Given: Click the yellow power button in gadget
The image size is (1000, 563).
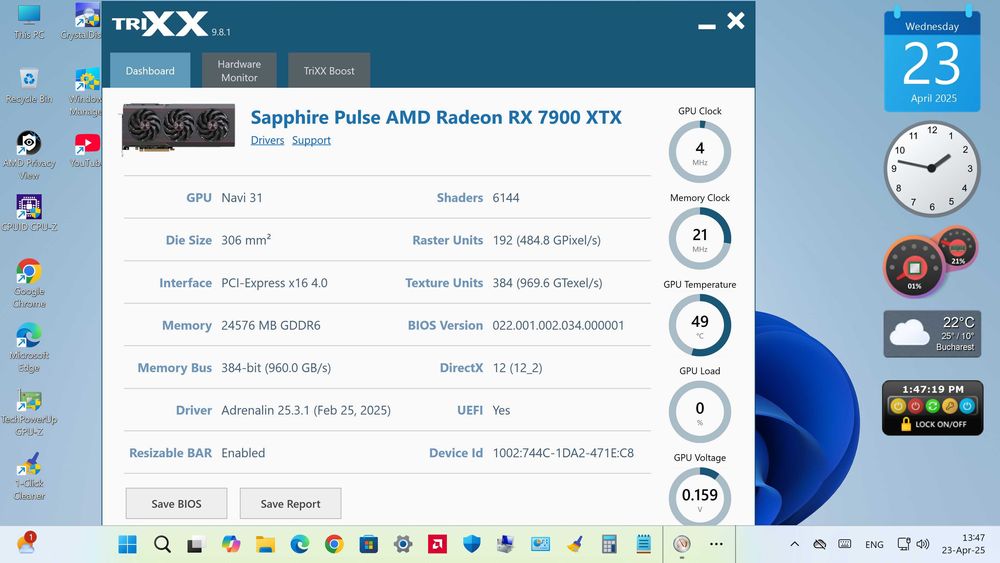Looking at the screenshot, I should (x=899, y=406).
